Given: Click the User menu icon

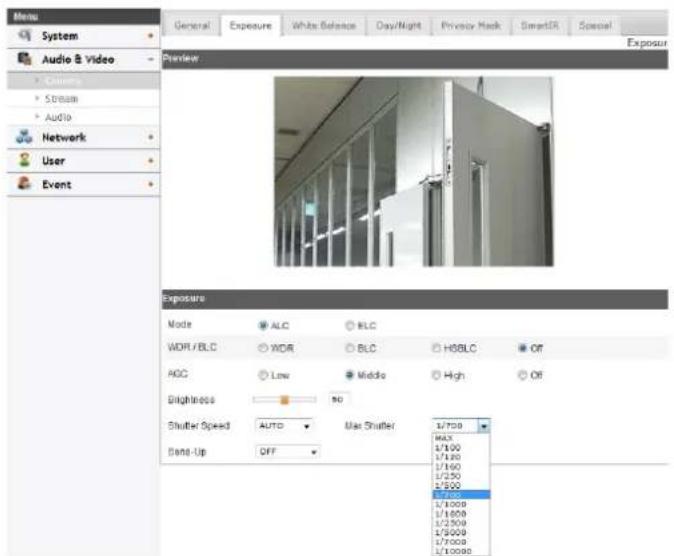Looking at the screenshot, I should click(x=25, y=160).
